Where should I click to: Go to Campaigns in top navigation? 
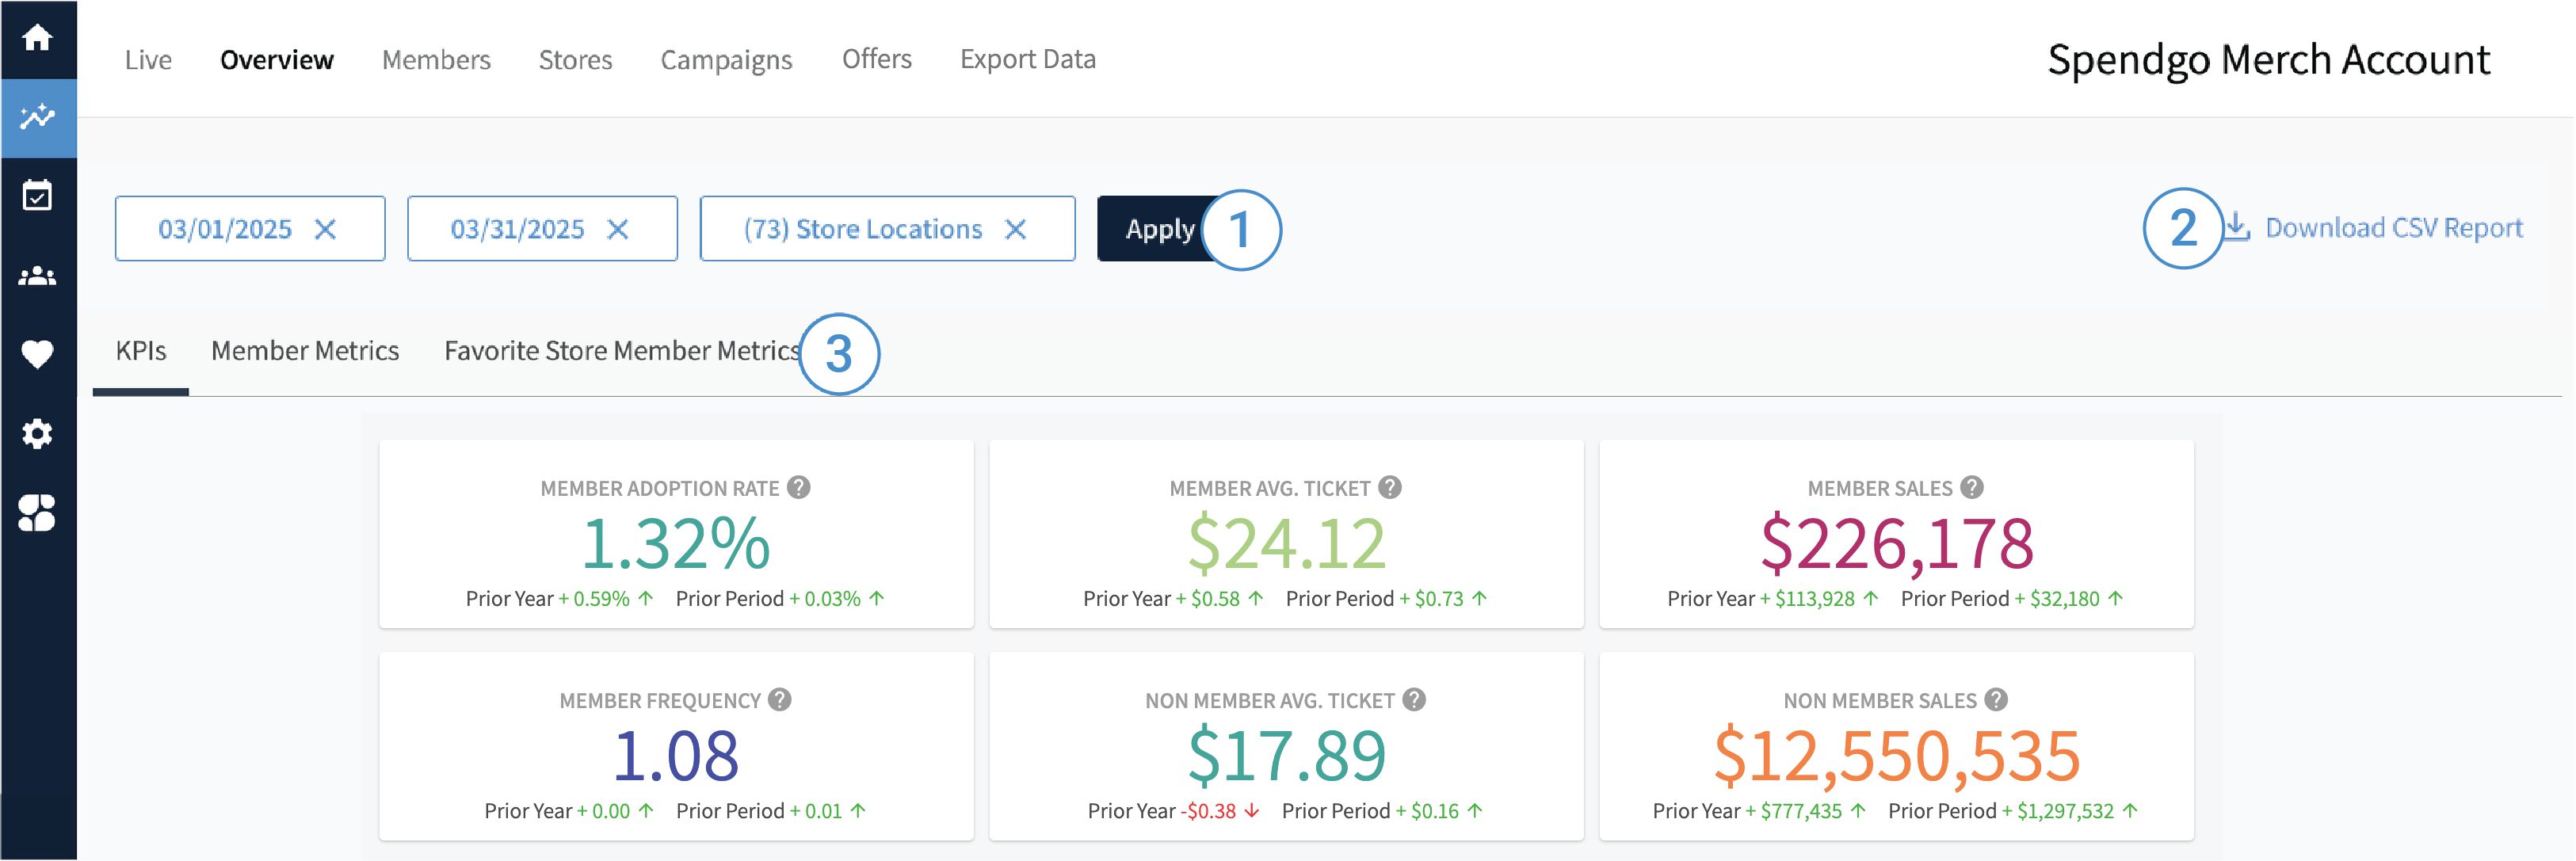726,60
